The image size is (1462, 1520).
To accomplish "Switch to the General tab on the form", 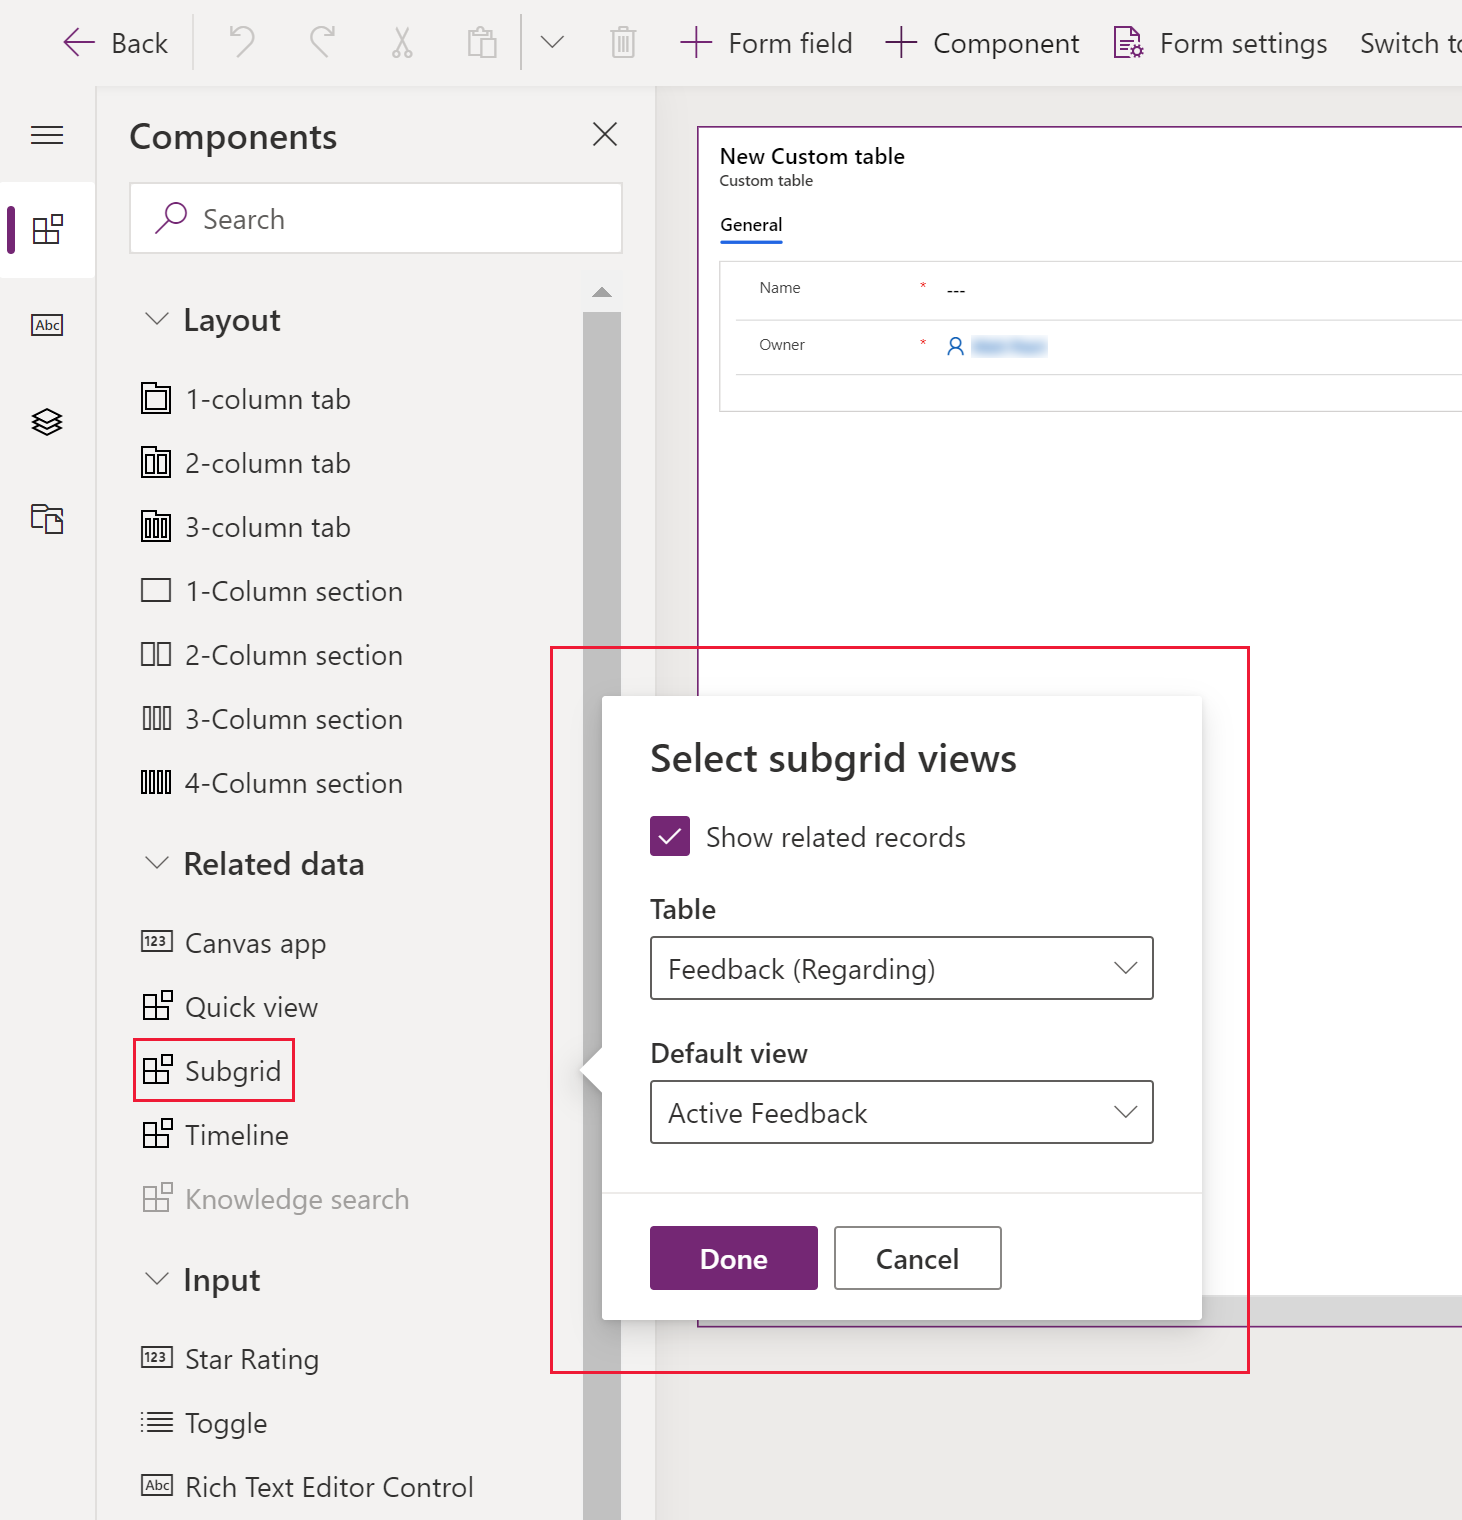I will coord(751,225).
